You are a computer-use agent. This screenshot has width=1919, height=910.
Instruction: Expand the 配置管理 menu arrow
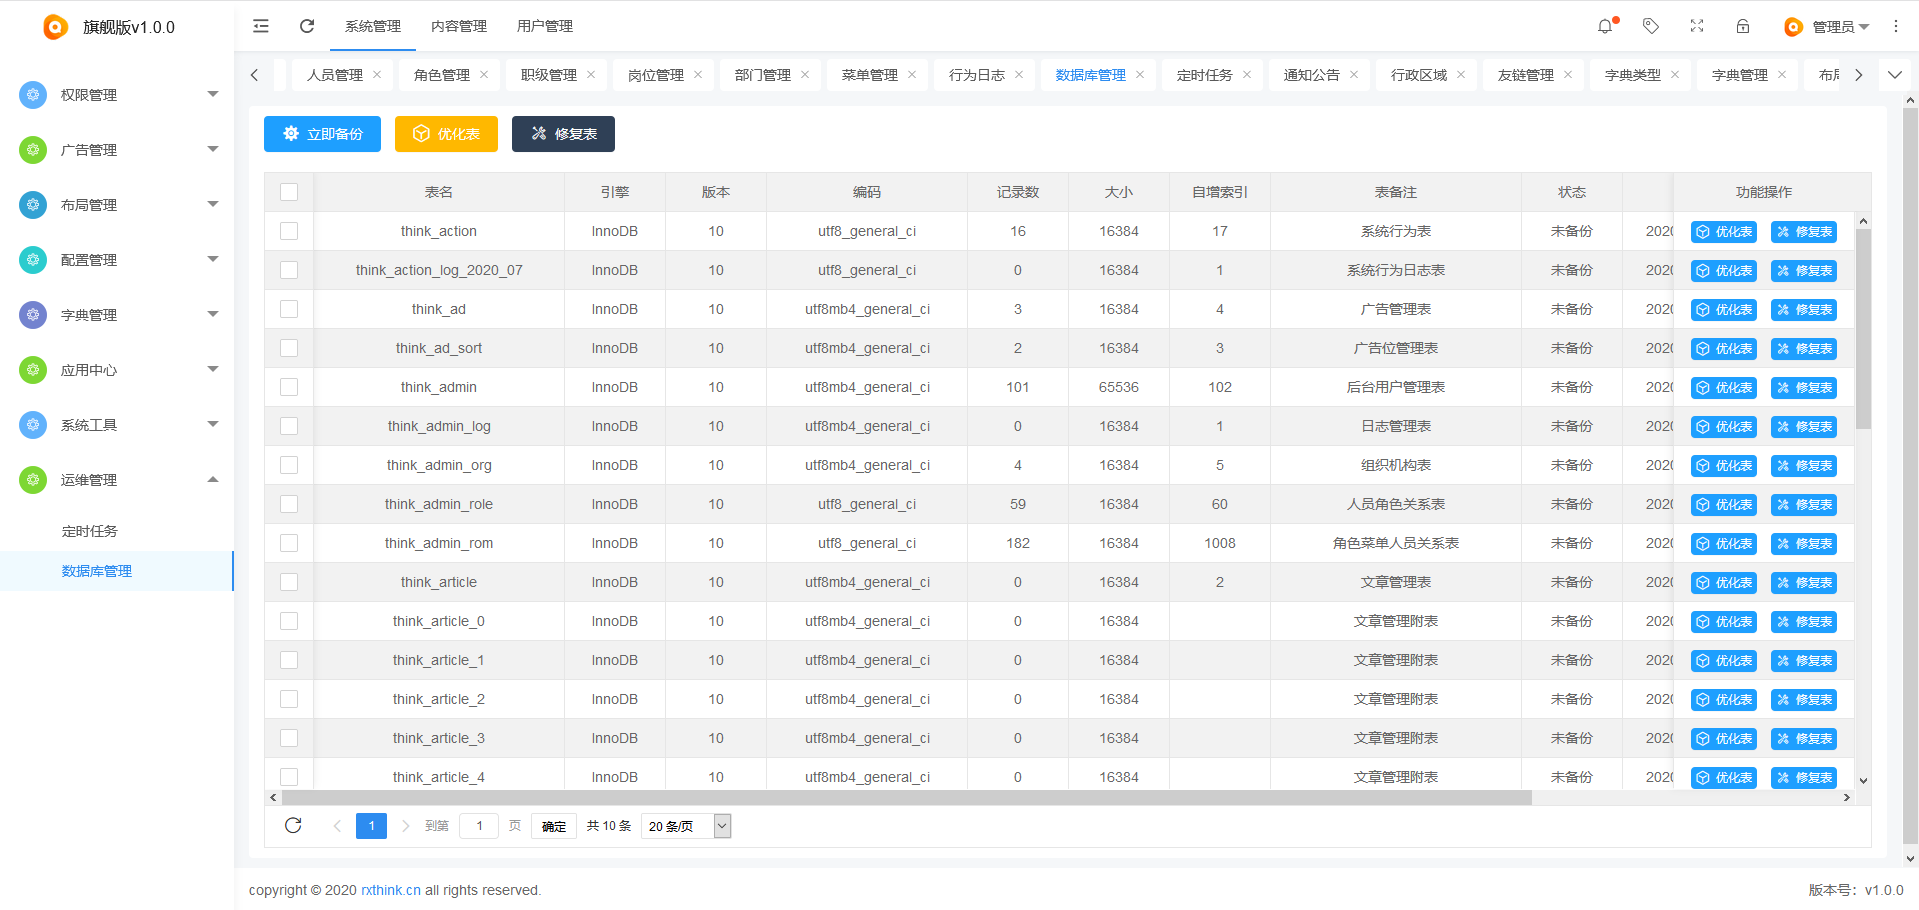(x=213, y=259)
